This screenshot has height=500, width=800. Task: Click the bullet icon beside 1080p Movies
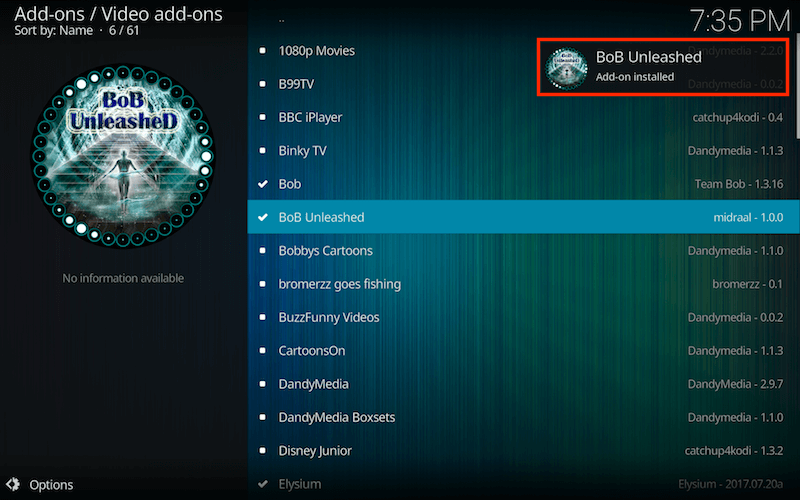(262, 51)
